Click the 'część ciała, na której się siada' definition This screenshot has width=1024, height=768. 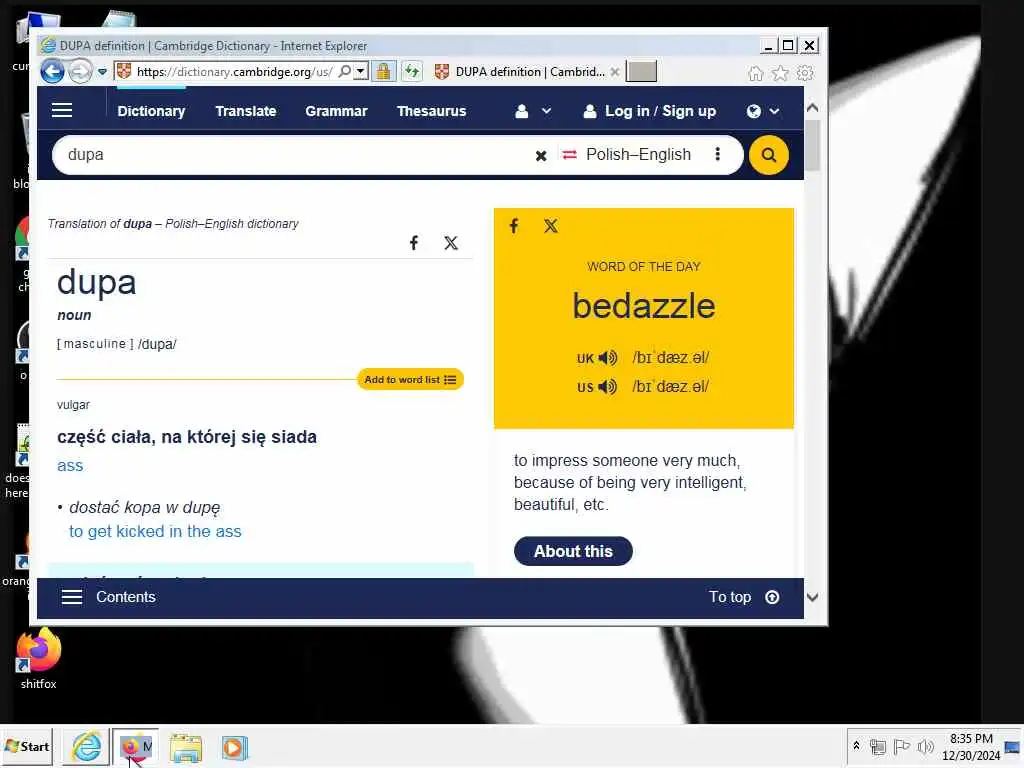(187, 437)
